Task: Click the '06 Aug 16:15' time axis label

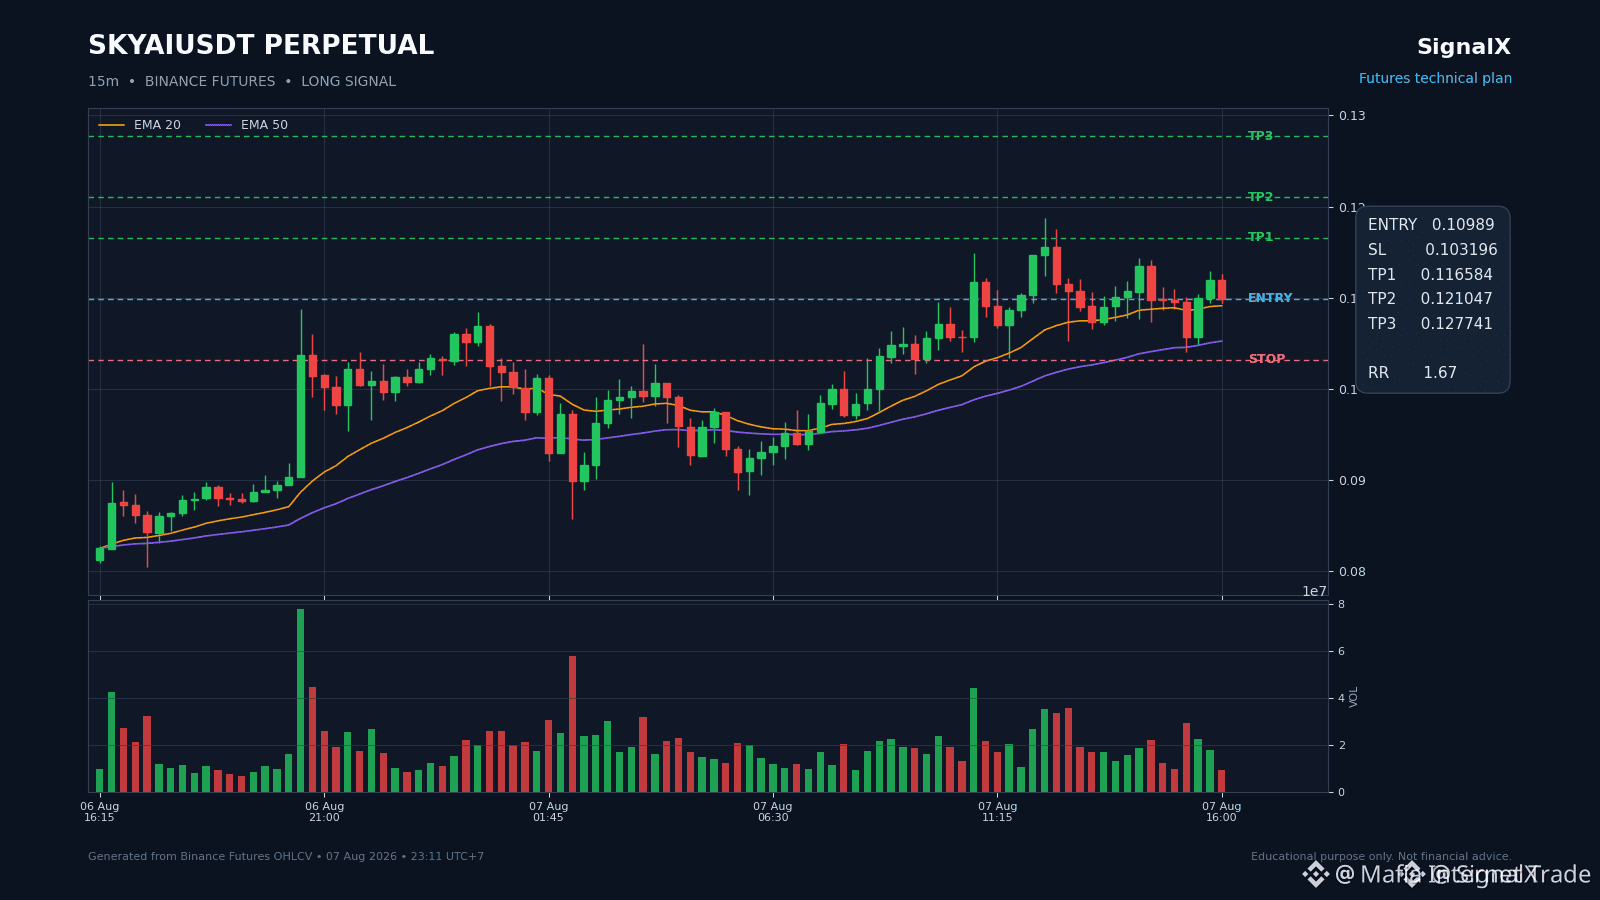Action: 99,812
